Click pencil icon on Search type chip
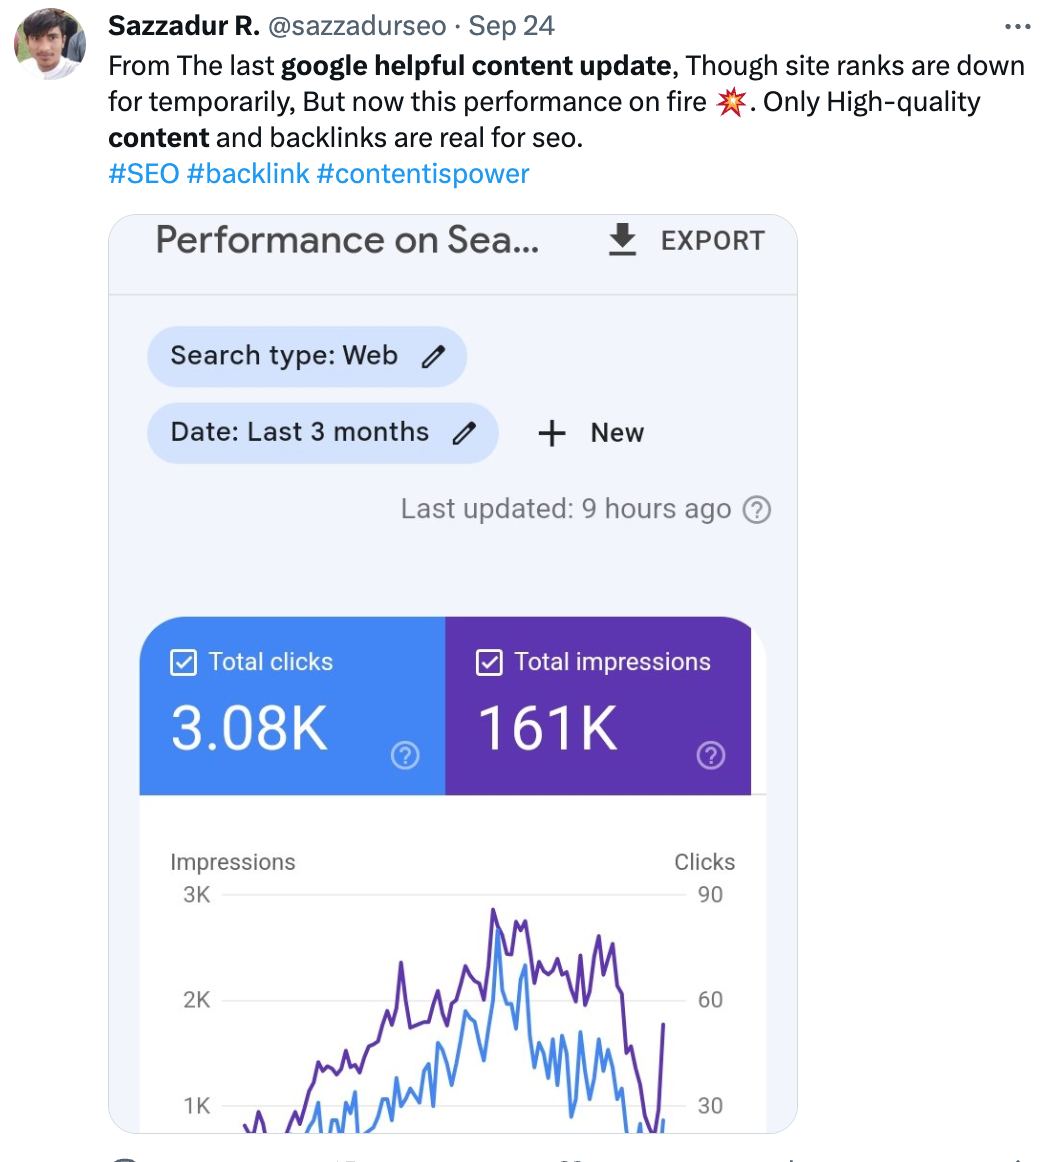 tap(433, 357)
